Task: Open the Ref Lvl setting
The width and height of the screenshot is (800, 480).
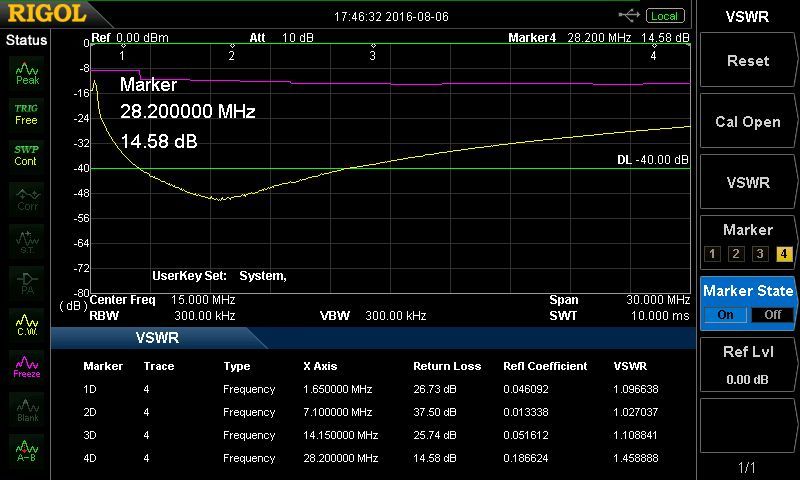Action: (748, 360)
